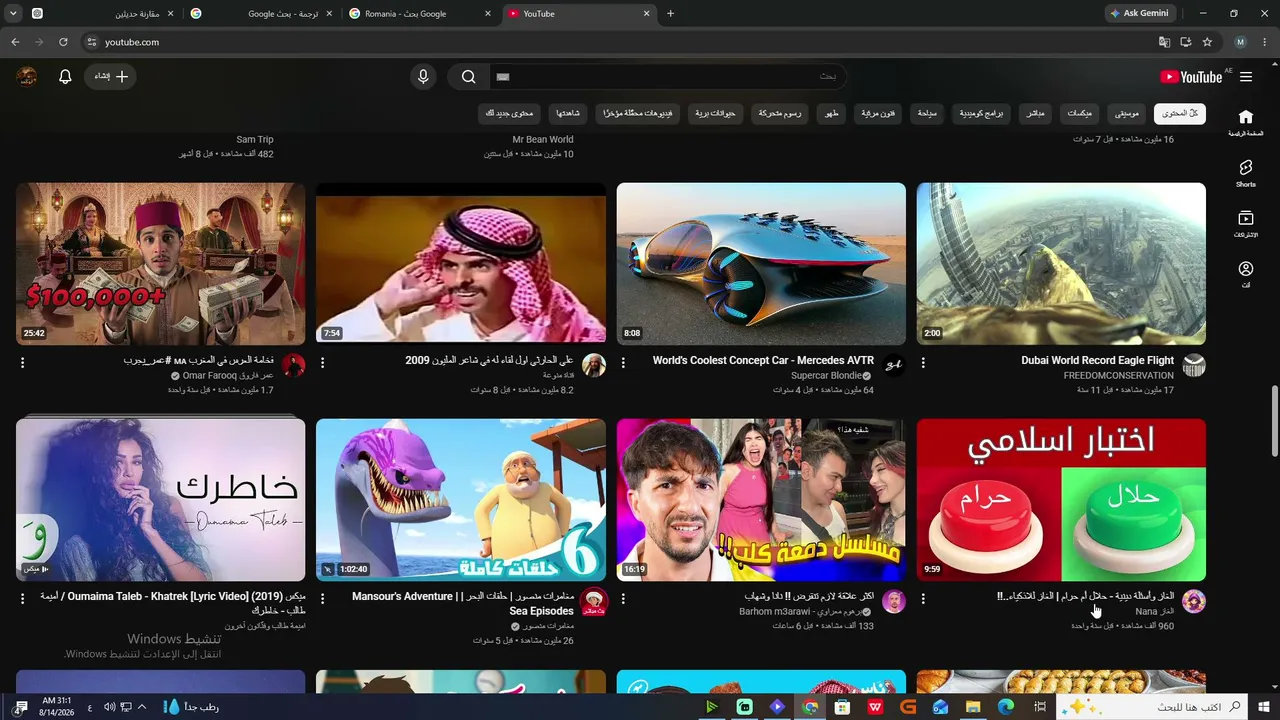Click the translate page icon
The height and width of the screenshot is (720, 1280).
pyautogui.click(x=1164, y=42)
